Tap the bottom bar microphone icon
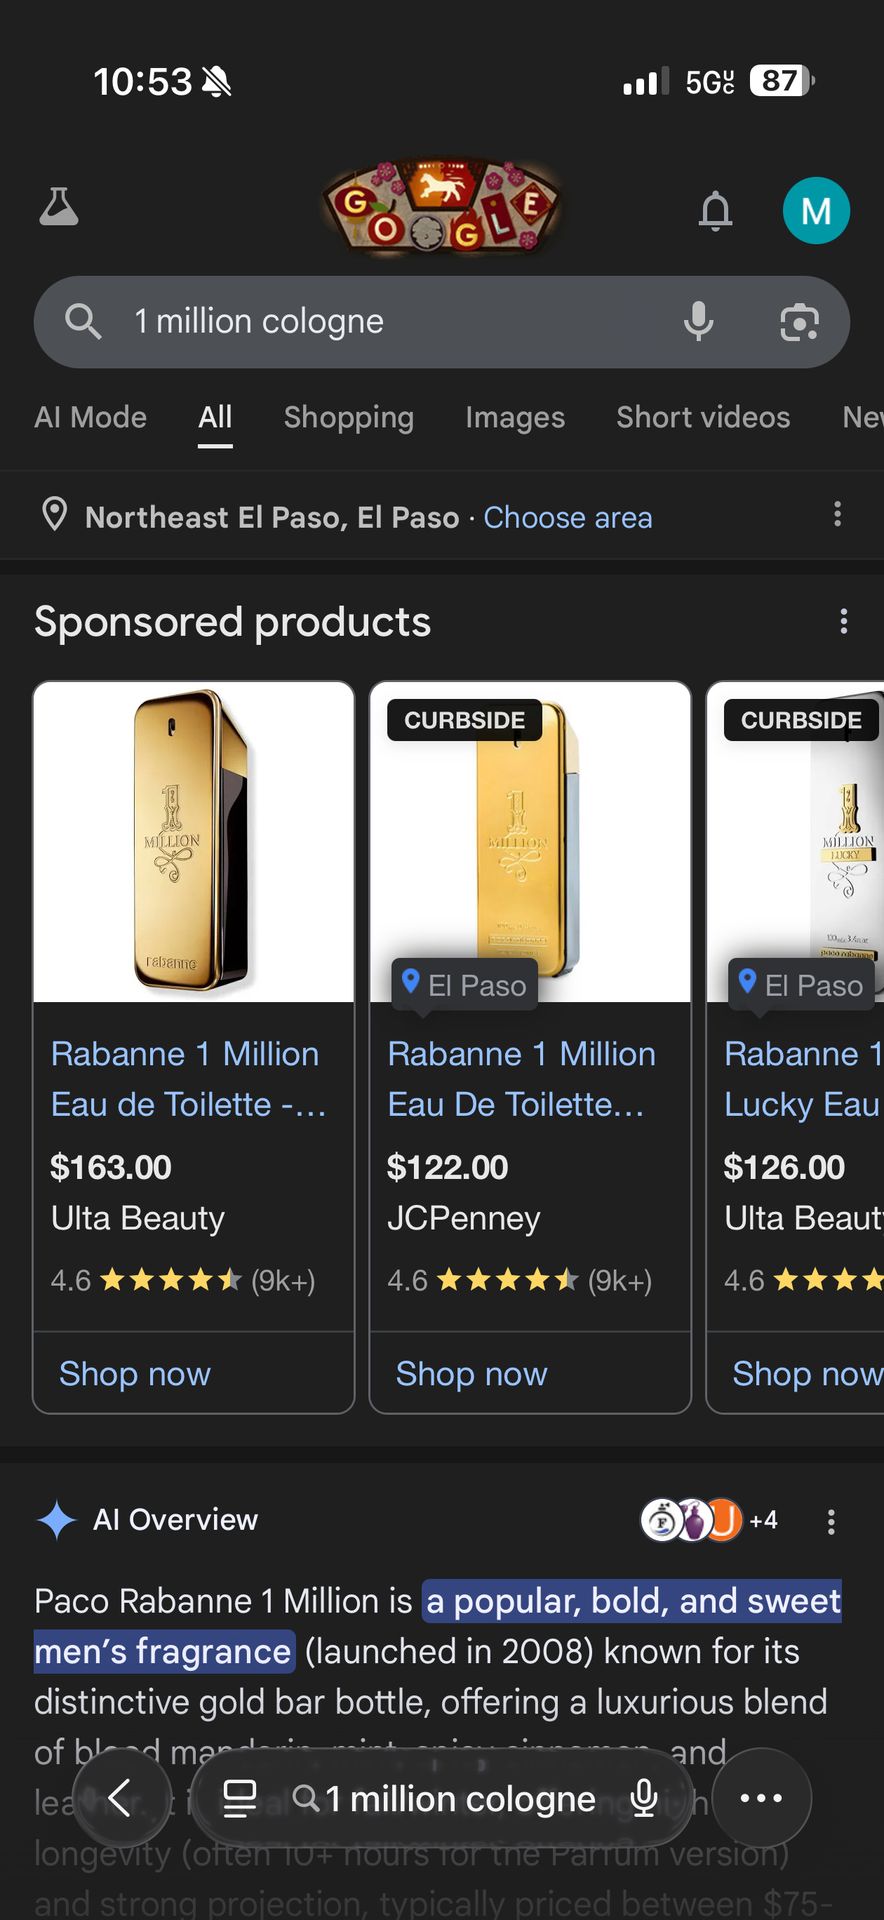This screenshot has width=884, height=1920. [645, 1798]
